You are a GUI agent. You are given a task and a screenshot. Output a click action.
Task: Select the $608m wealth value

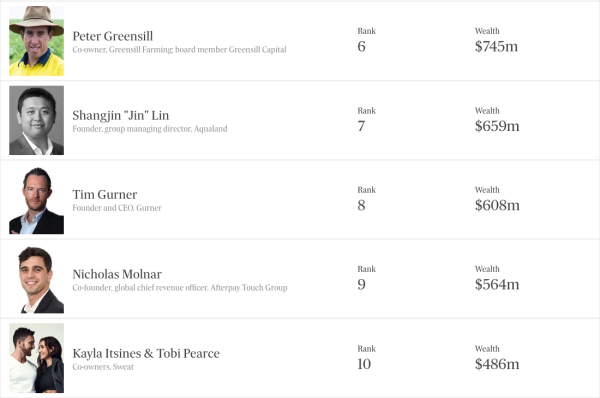[497, 205]
